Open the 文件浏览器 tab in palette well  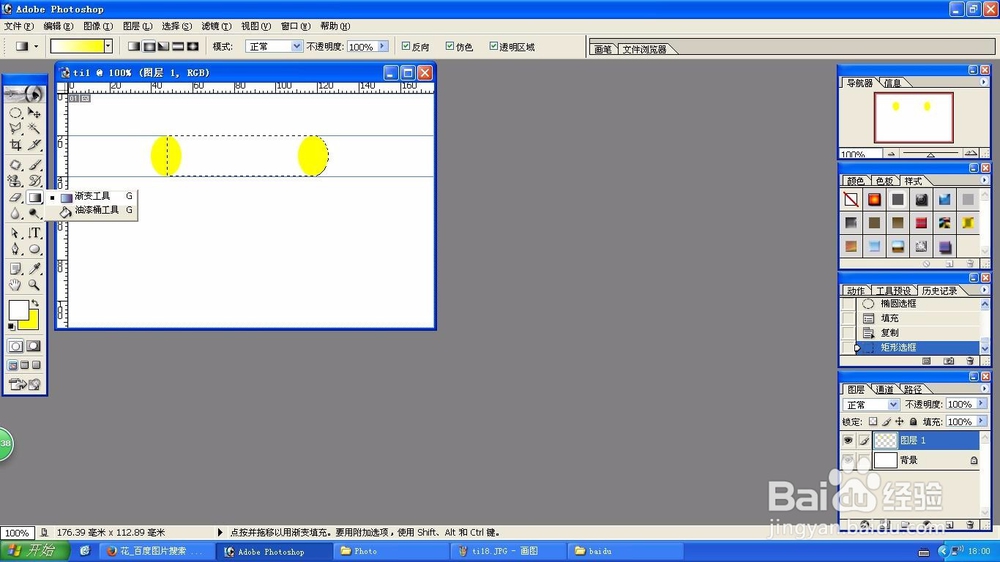pyautogui.click(x=644, y=49)
